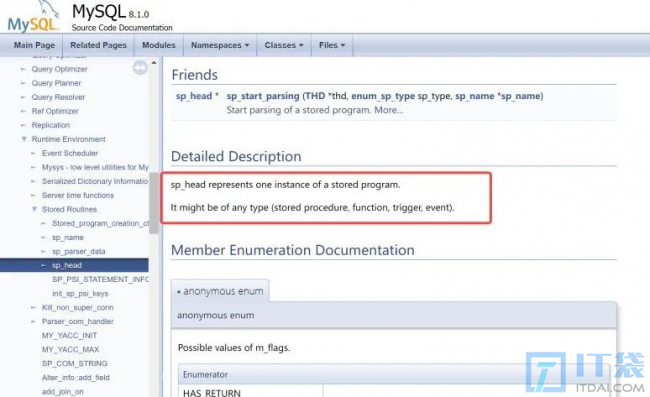Viewport: 650px width, 397px height.
Task: Click the Detailed Description heading
Action: click(x=236, y=156)
